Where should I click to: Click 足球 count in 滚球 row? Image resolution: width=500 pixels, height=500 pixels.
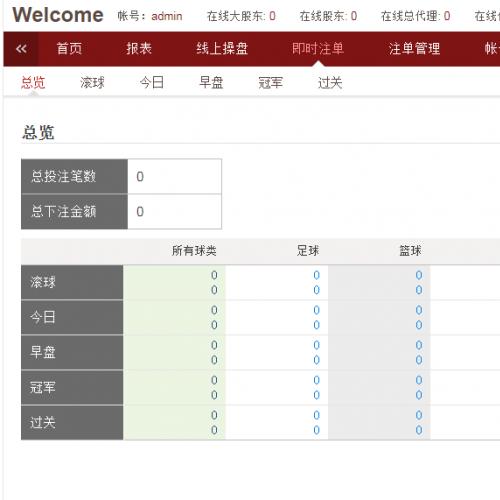tap(316, 275)
